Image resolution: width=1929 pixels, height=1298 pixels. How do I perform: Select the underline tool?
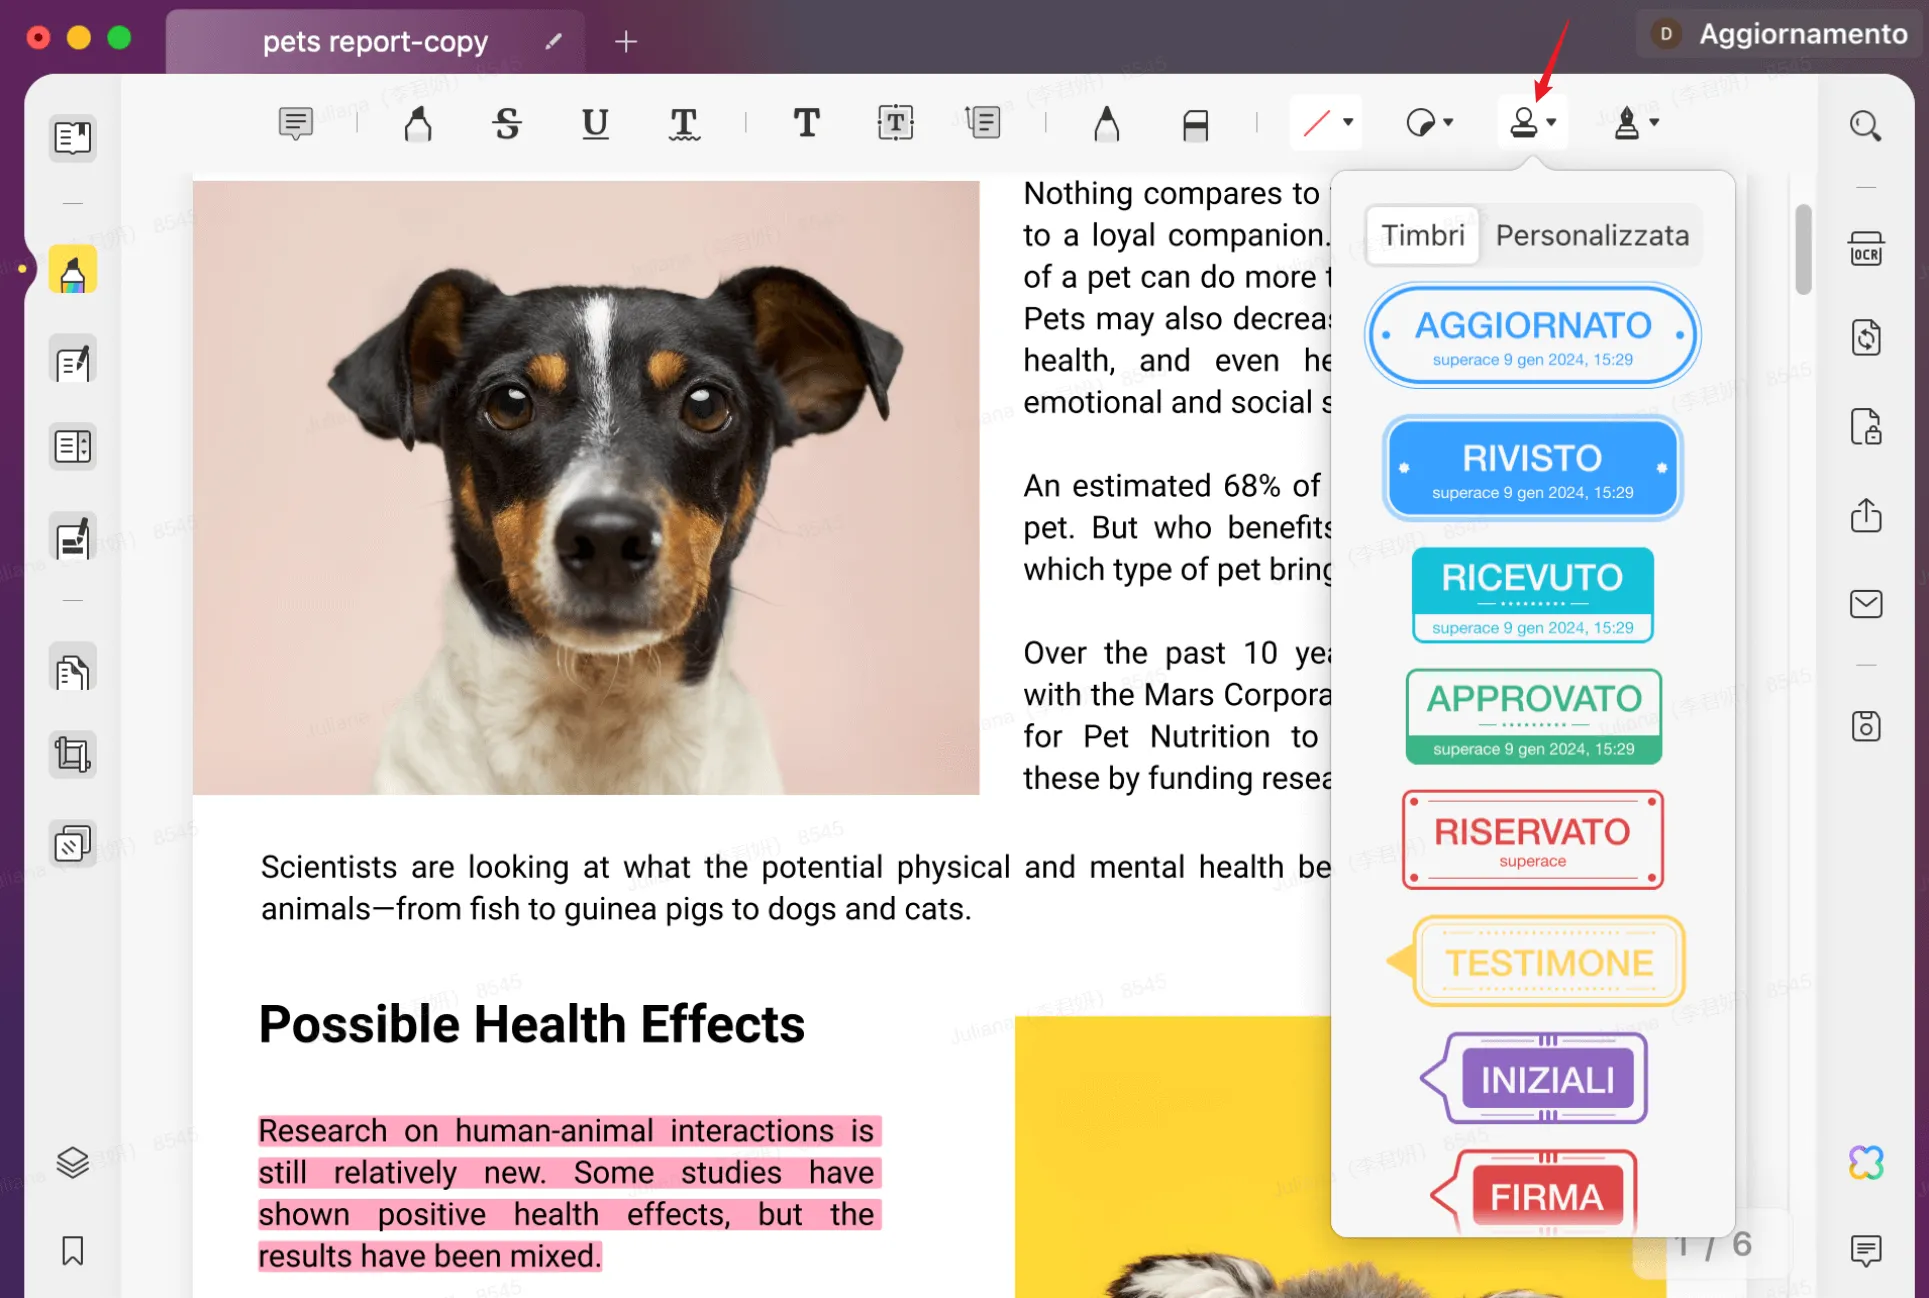click(x=595, y=123)
